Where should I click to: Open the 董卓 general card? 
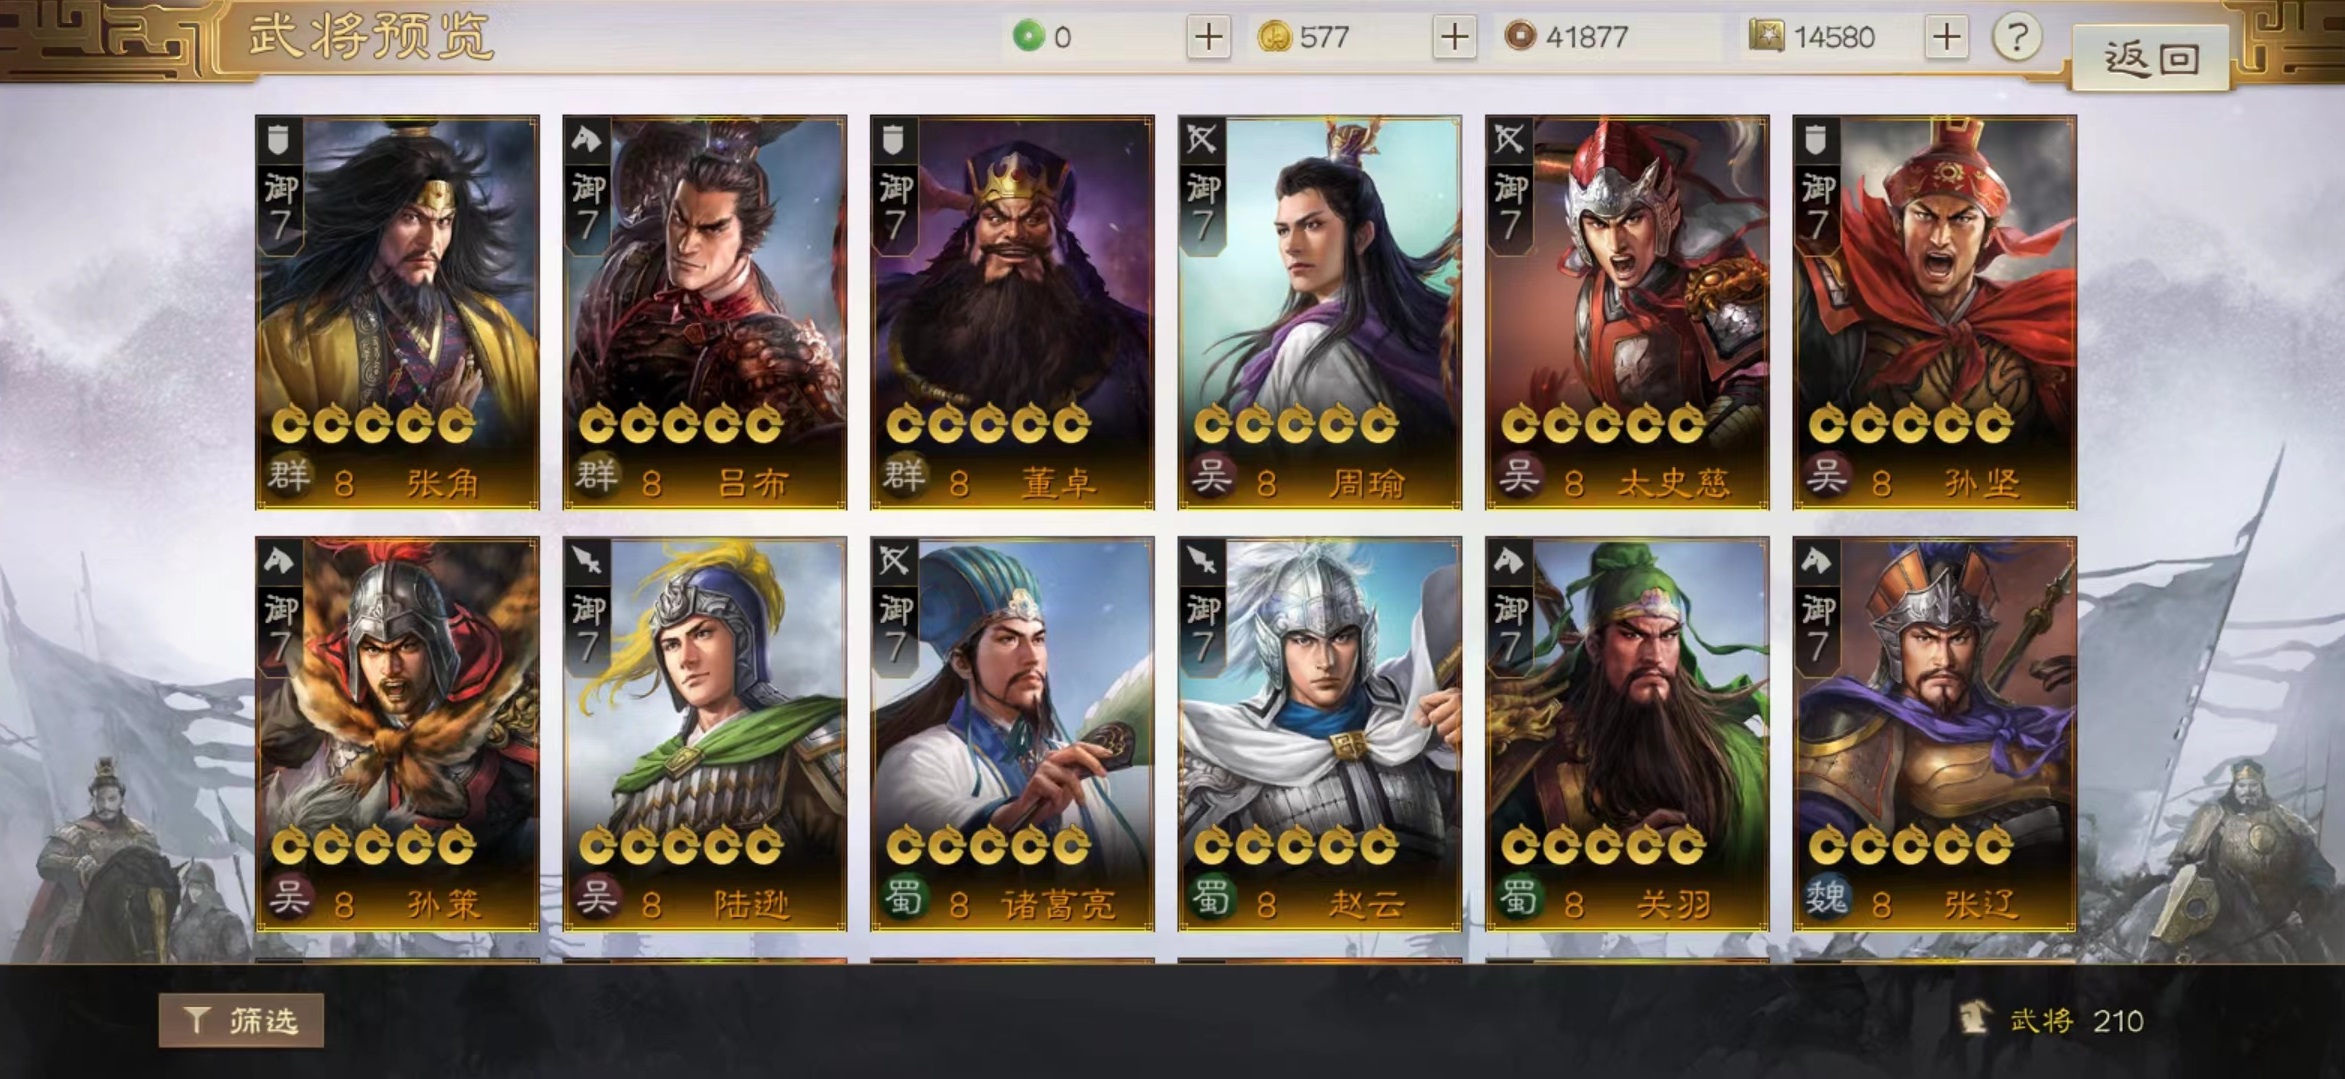click(1012, 312)
